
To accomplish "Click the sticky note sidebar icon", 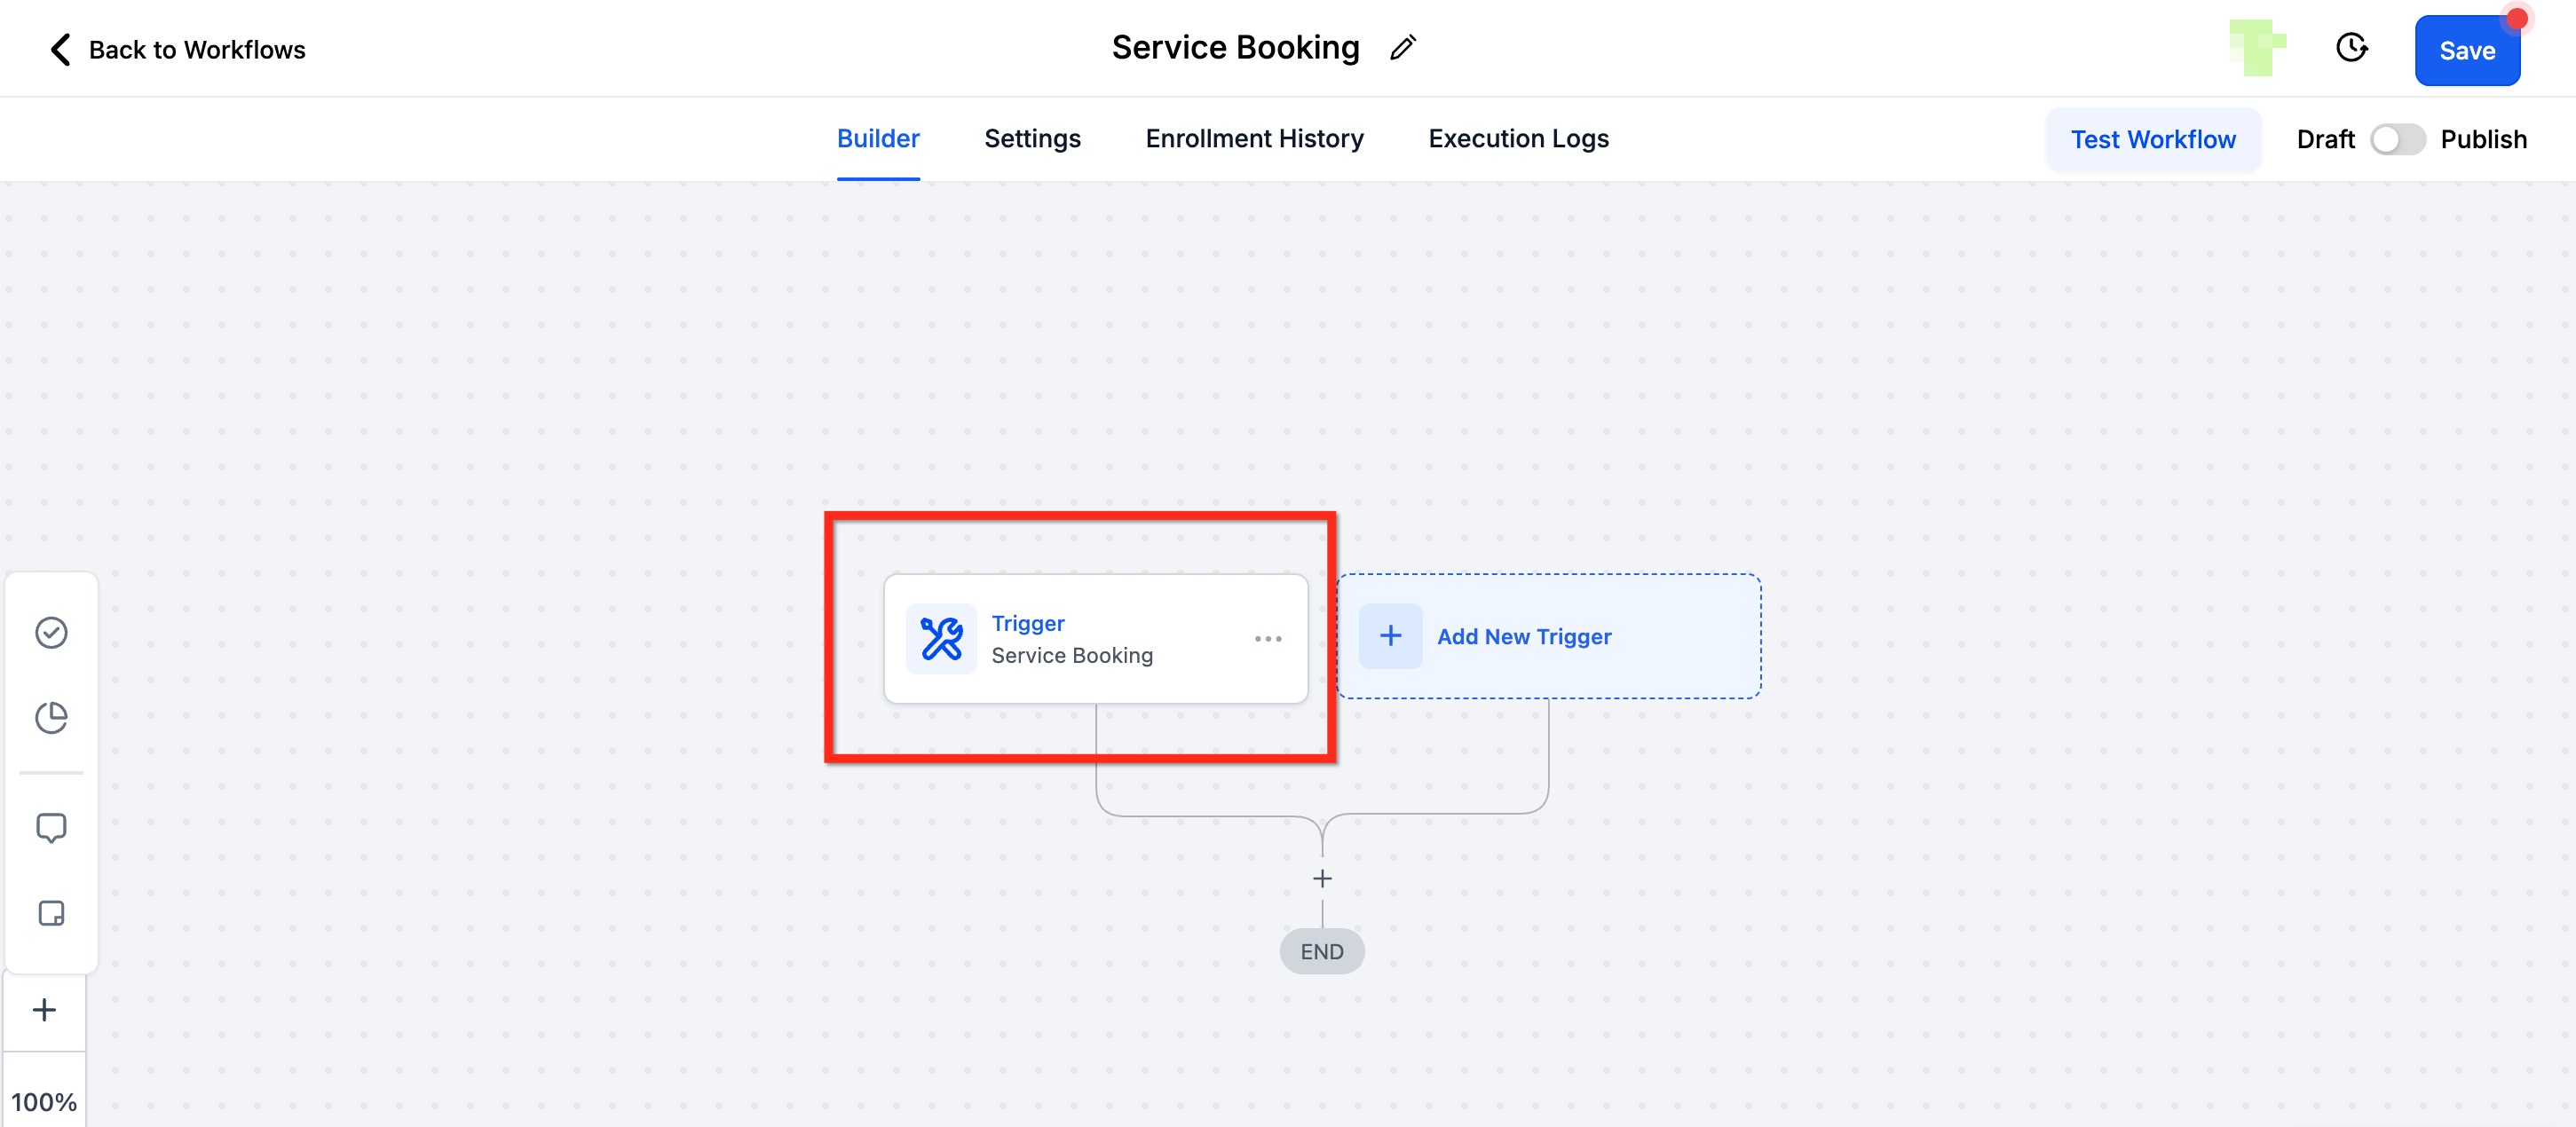I will coord(51,913).
